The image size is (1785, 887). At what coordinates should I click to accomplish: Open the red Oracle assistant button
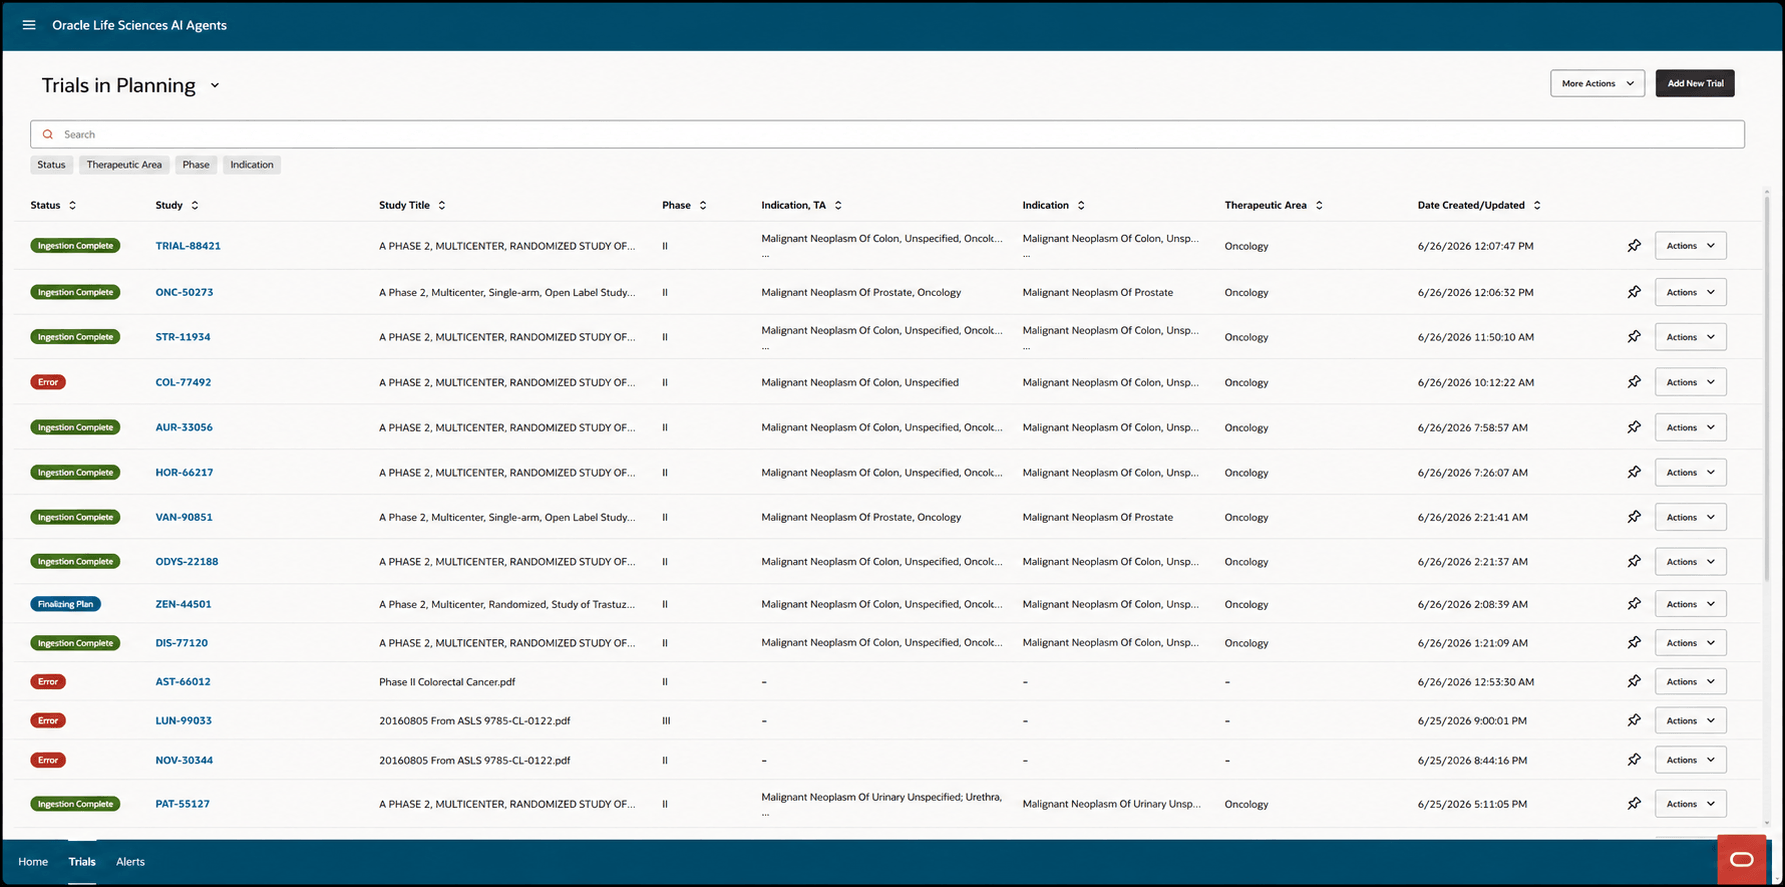(x=1742, y=859)
